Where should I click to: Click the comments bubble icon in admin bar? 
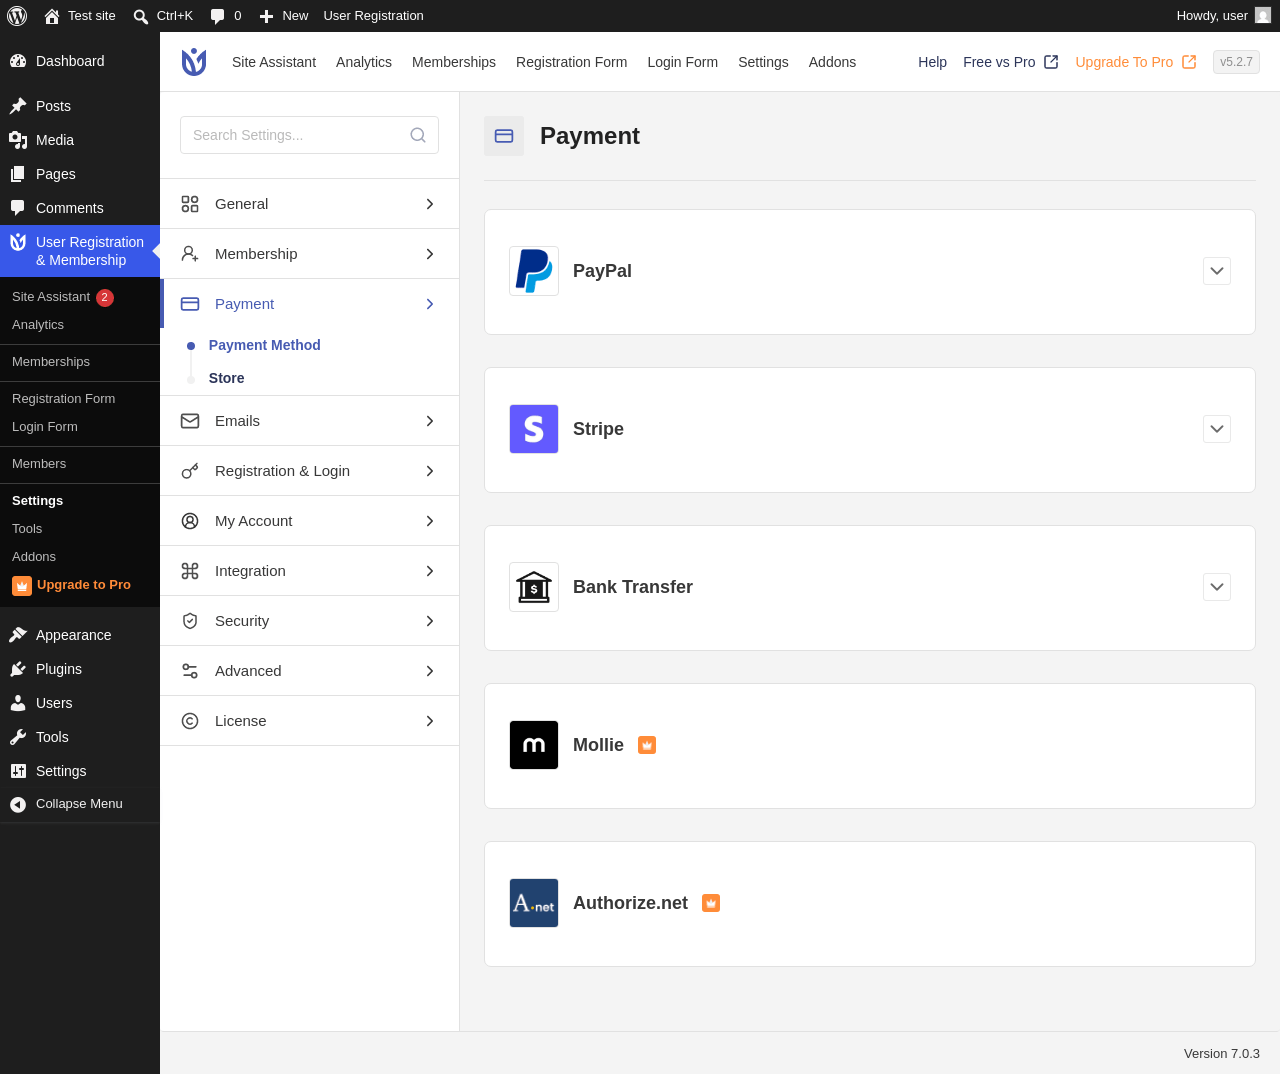217,16
